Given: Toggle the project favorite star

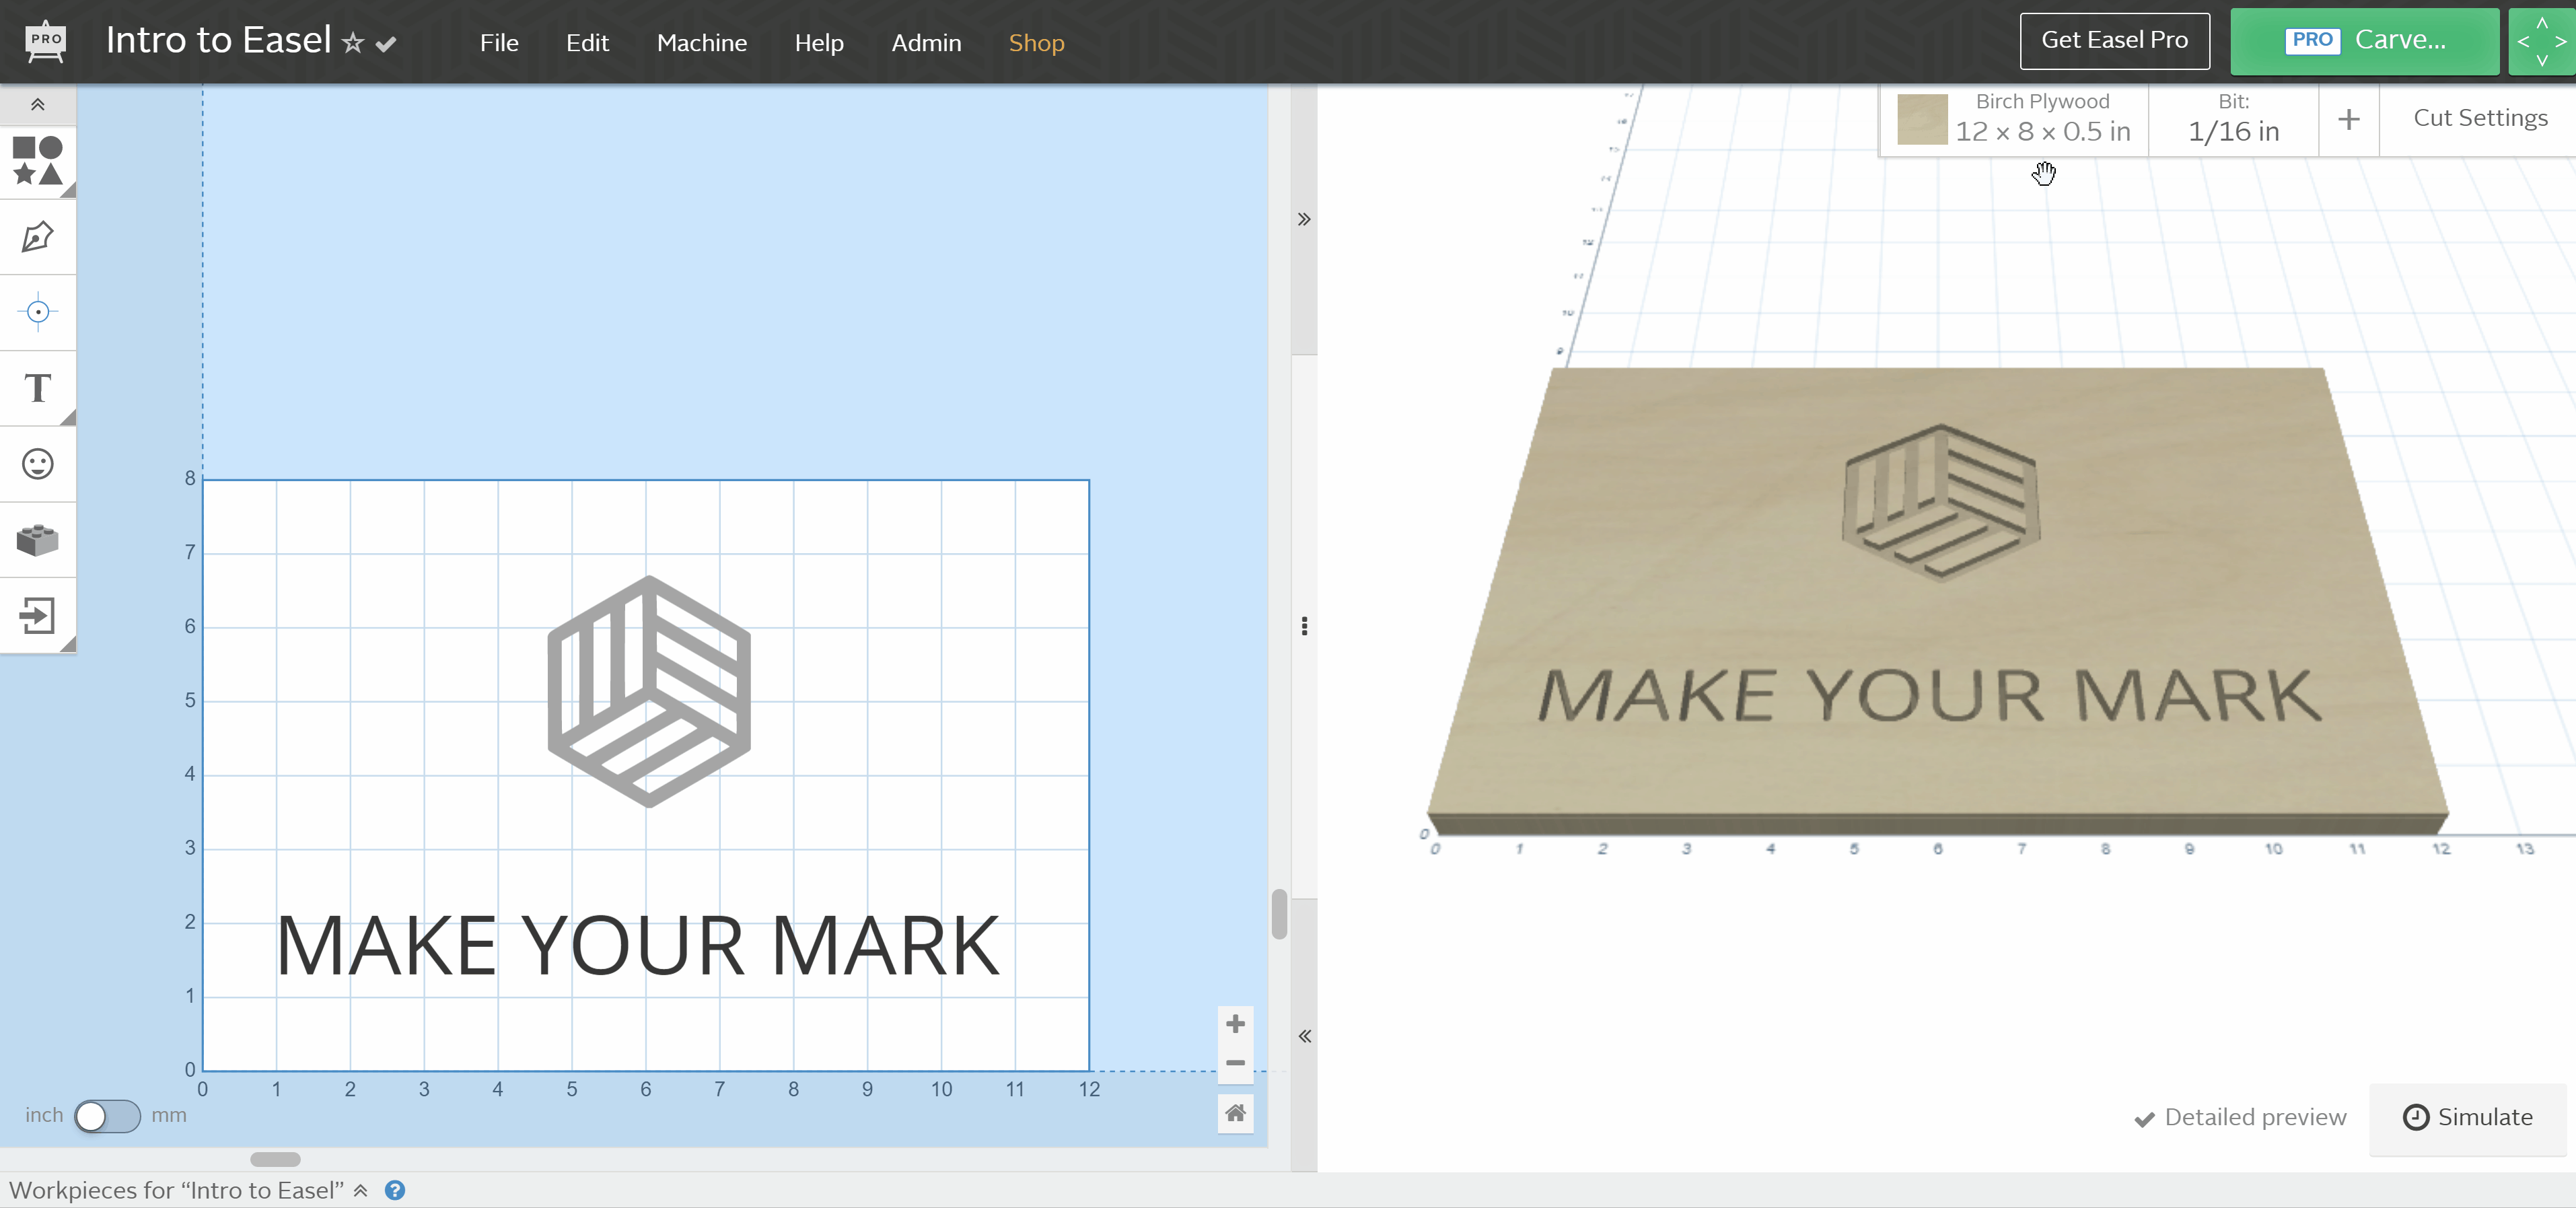Looking at the screenshot, I should pos(352,43).
